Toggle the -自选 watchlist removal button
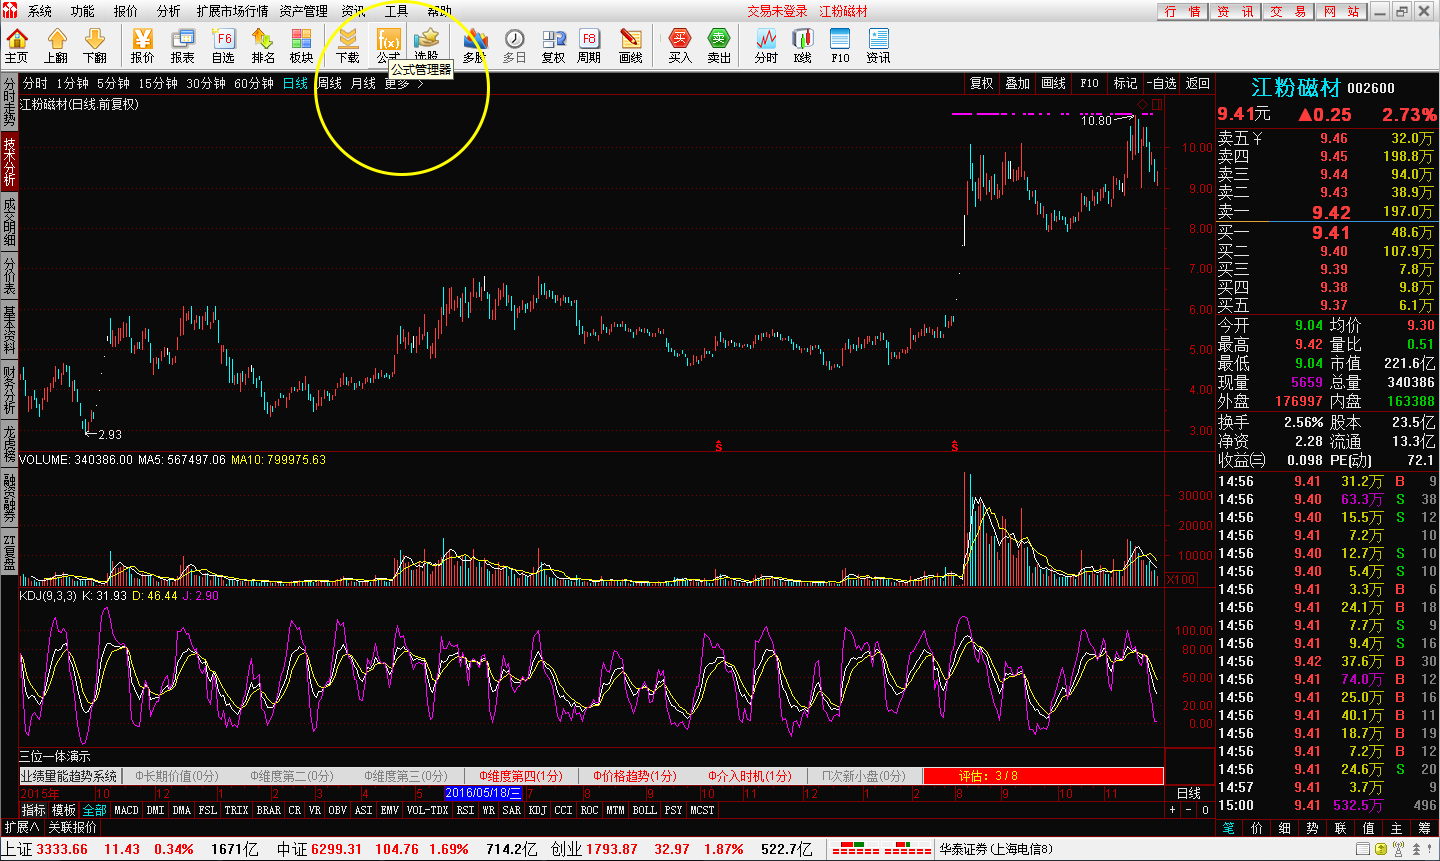The image size is (1440, 861). pos(1162,84)
